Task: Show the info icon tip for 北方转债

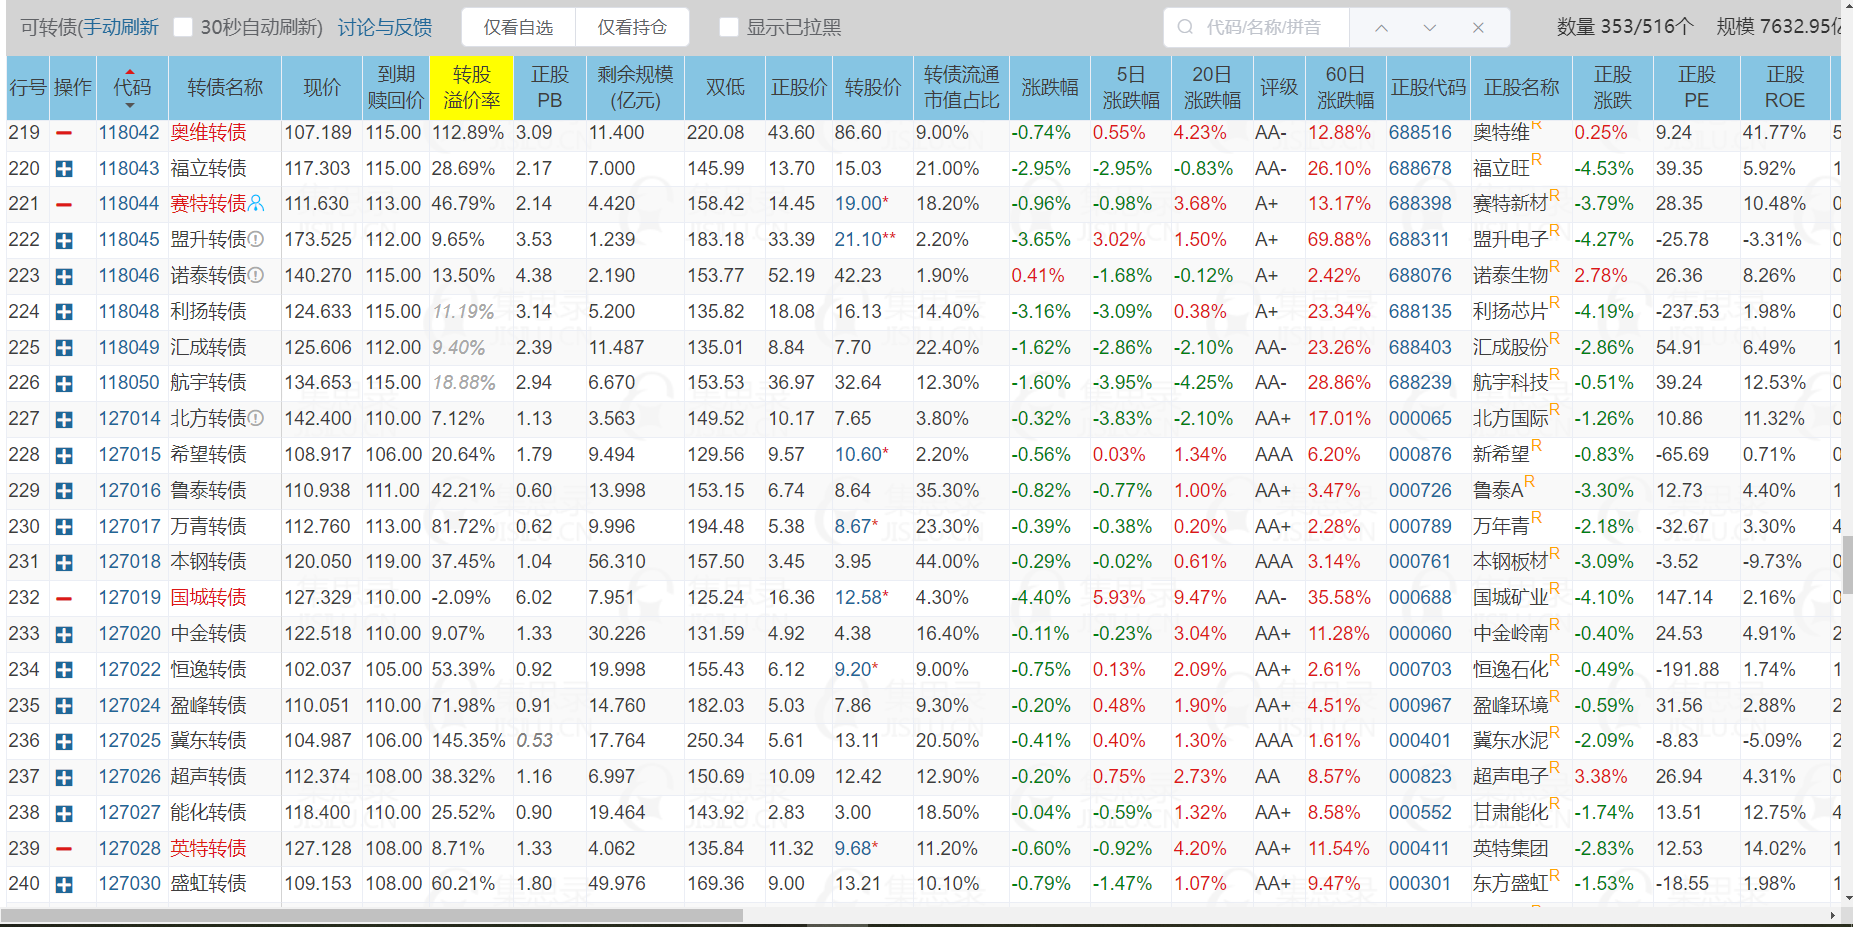Action: tap(256, 419)
